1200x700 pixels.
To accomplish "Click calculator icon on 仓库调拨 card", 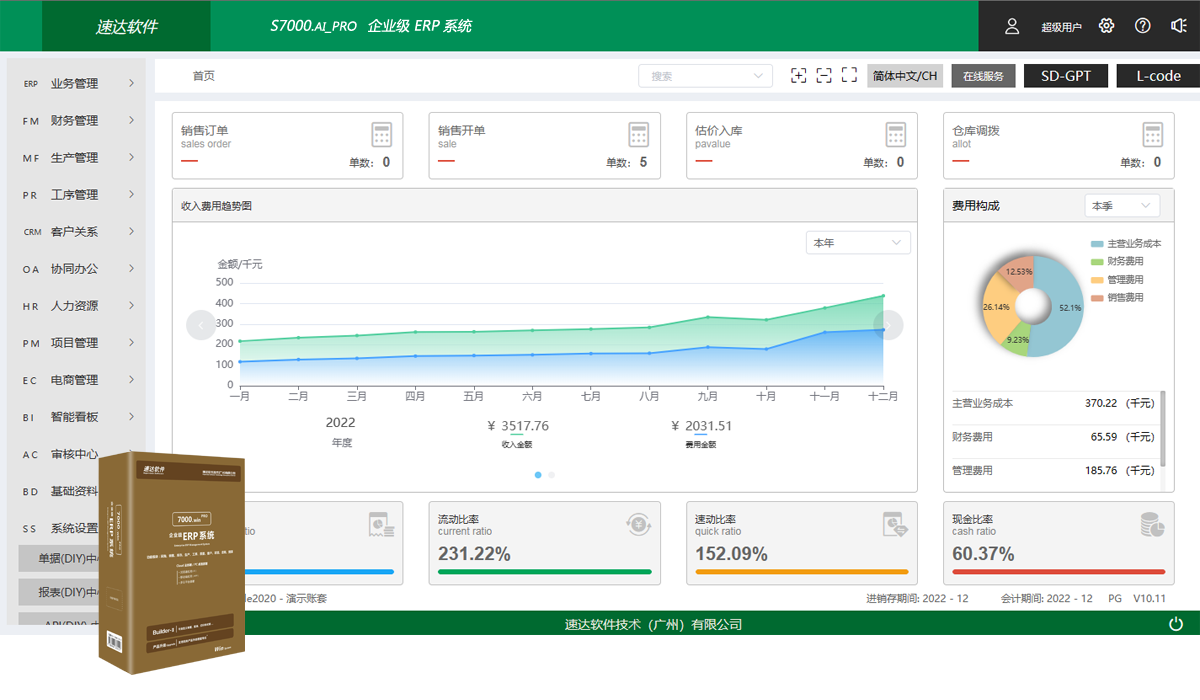I will (x=1153, y=135).
